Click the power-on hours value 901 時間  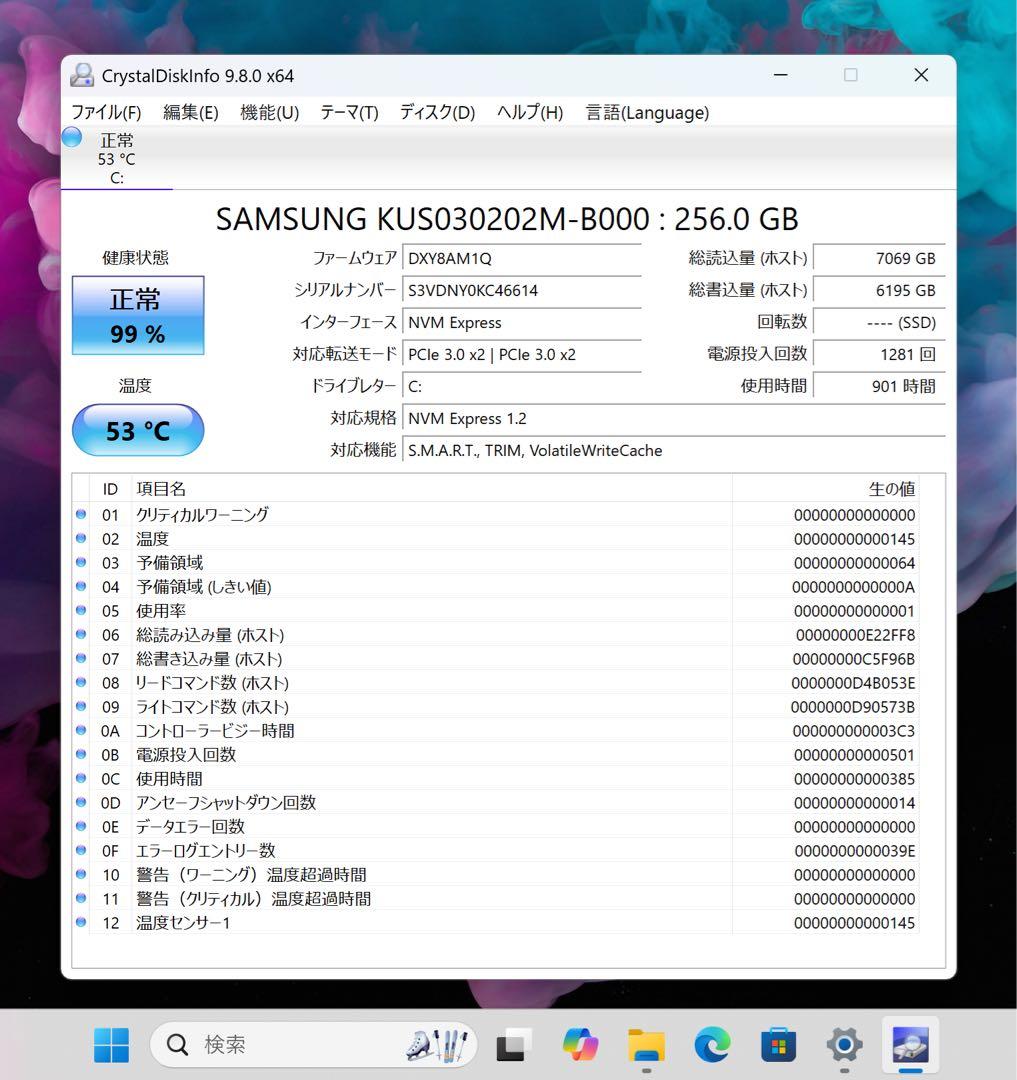pos(879,386)
